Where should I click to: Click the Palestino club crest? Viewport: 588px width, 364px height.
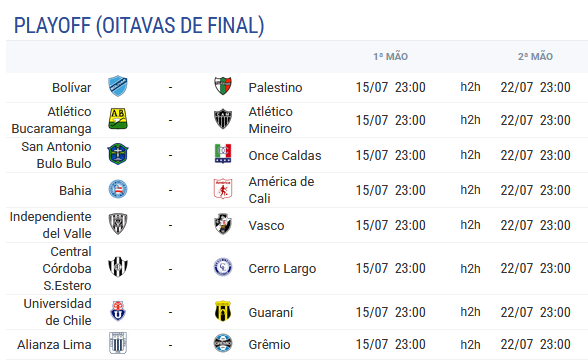(x=223, y=86)
